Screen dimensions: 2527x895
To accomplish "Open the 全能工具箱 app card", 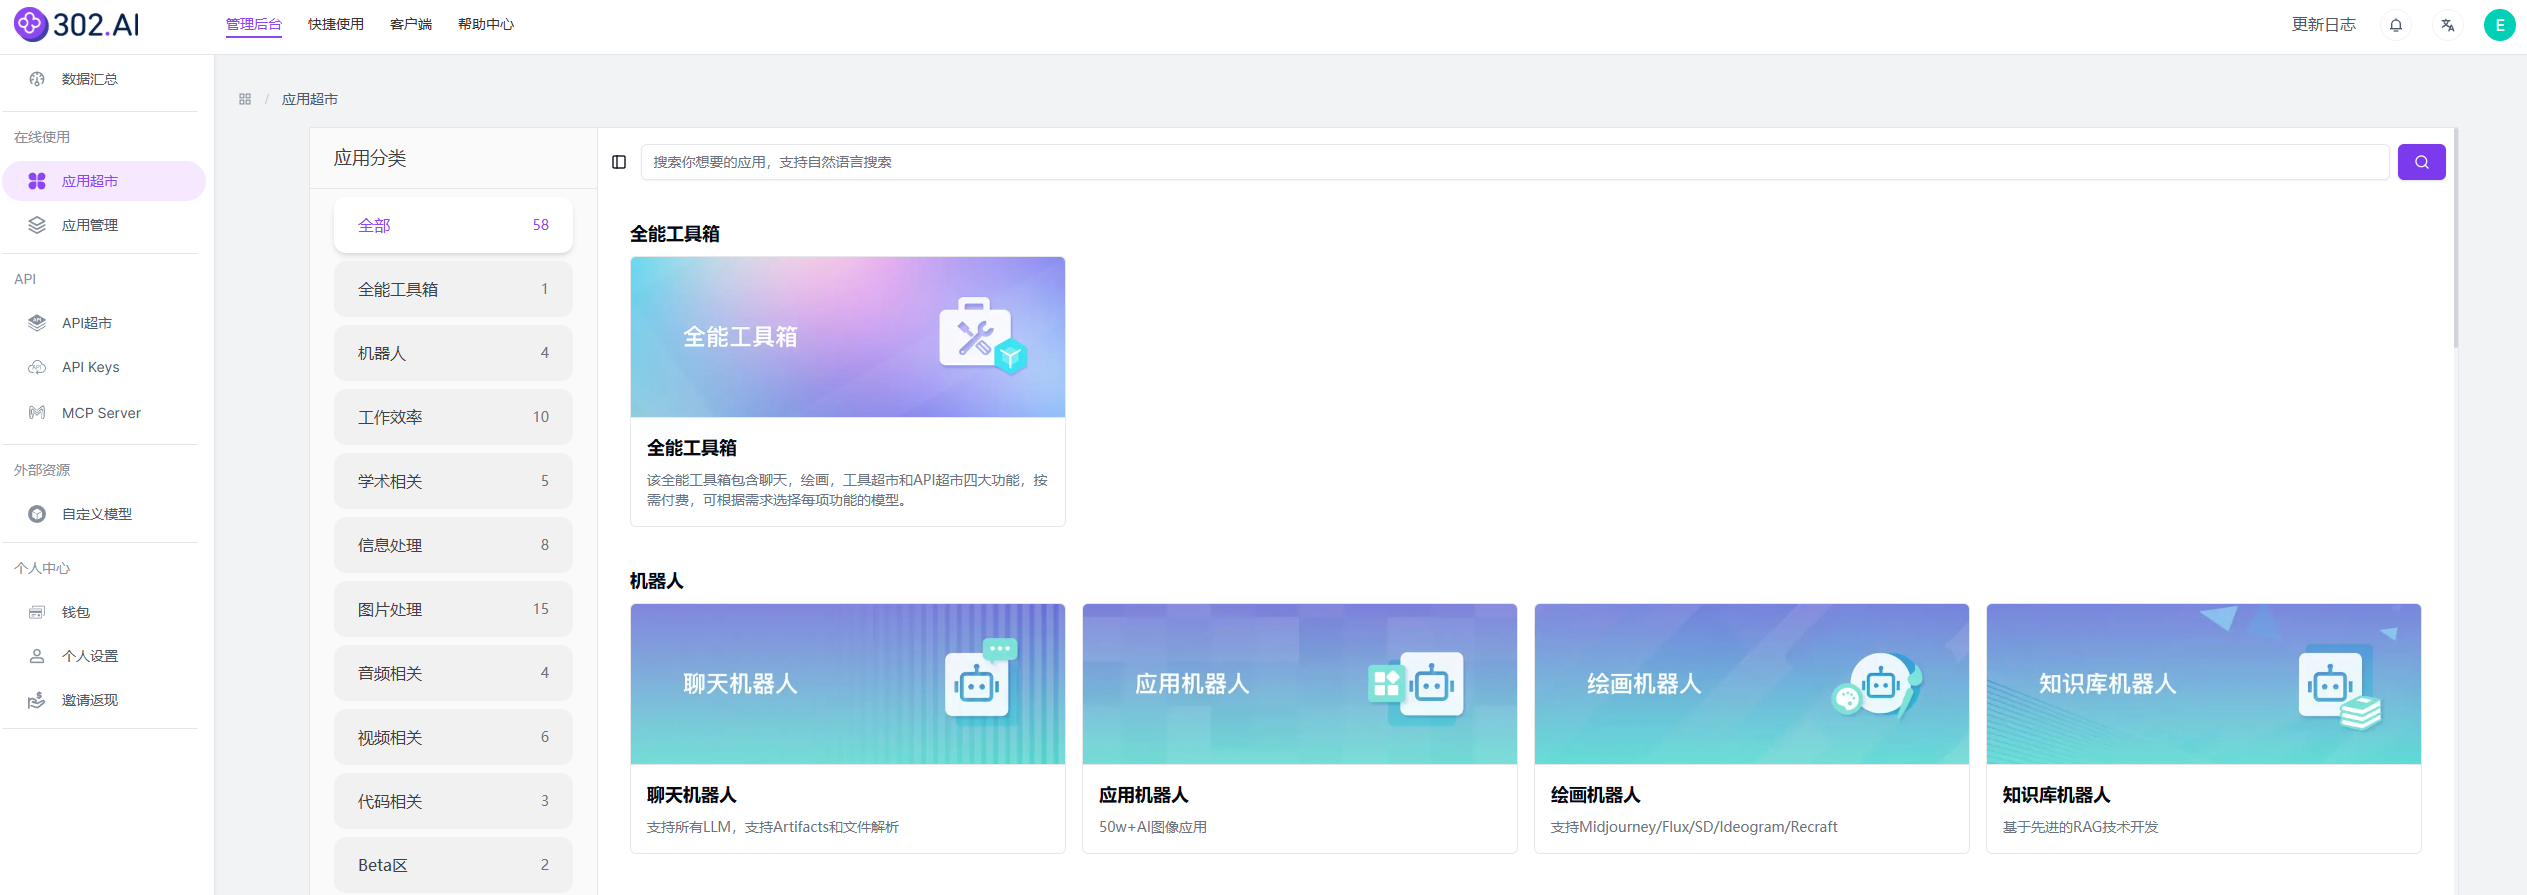I will coord(848,391).
